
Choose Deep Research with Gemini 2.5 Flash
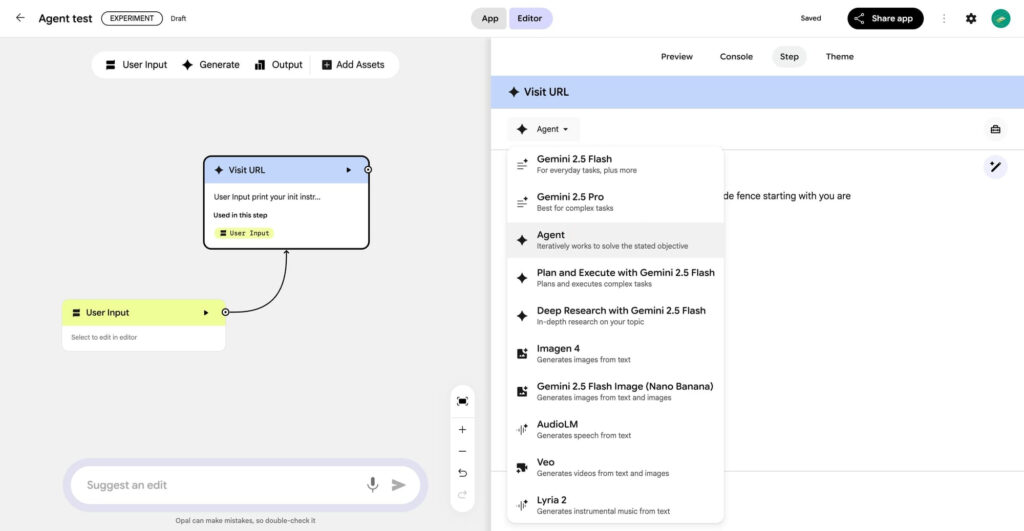click(x=615, y=315)
